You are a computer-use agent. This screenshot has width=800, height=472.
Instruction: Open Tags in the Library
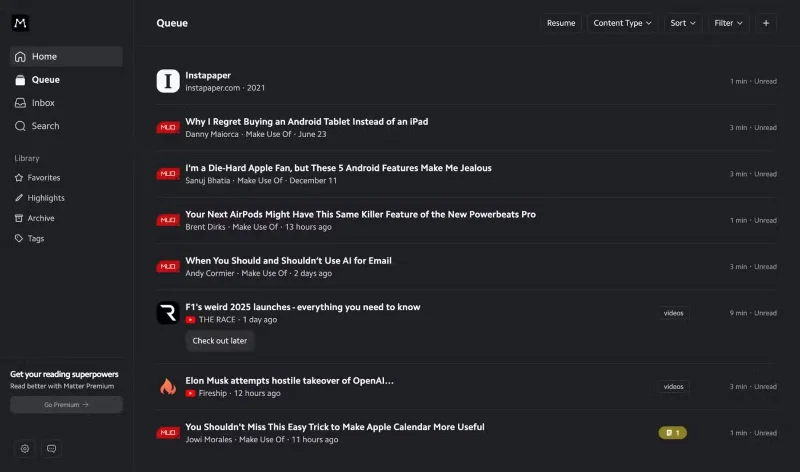36,238
